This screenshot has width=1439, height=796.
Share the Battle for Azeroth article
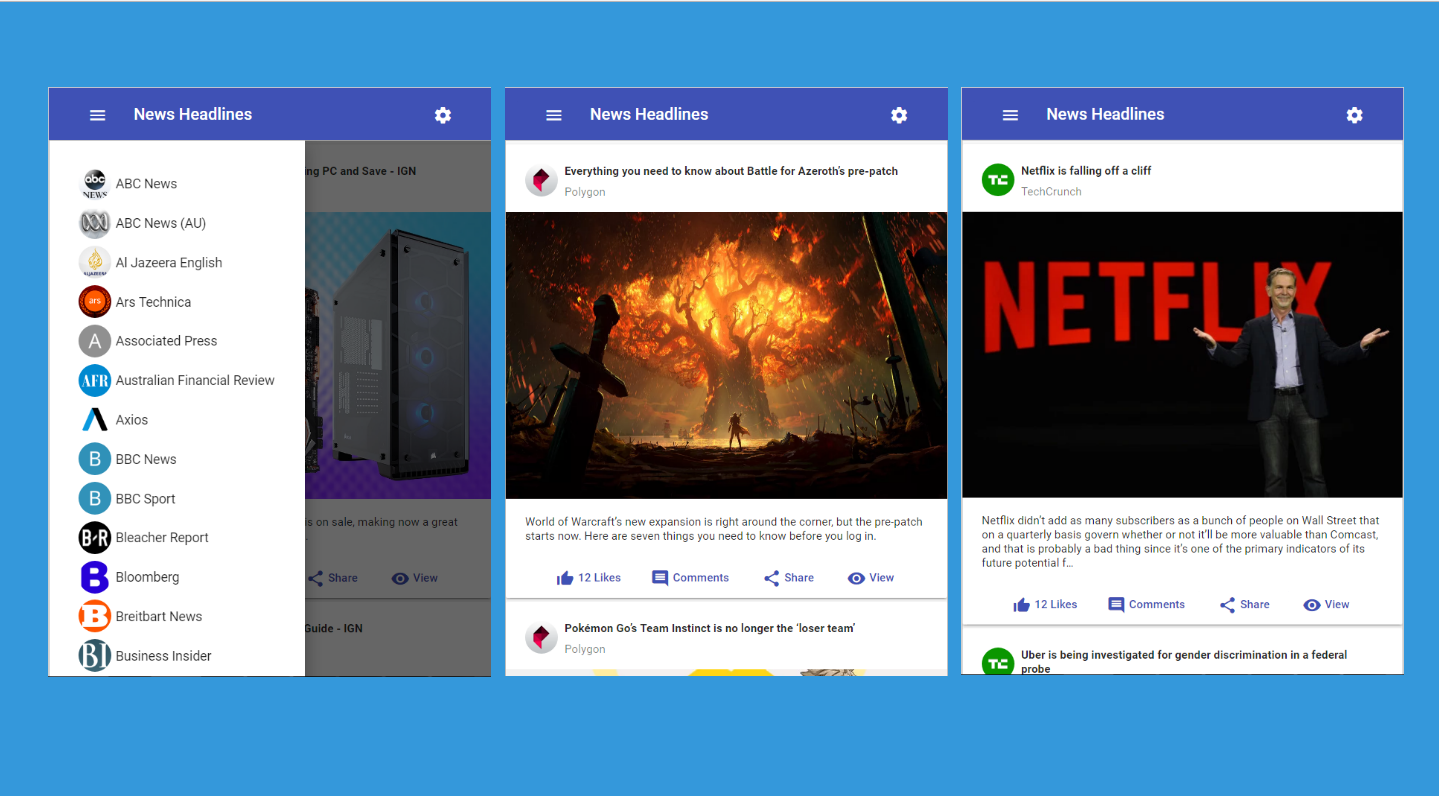(x=788, y=578)
